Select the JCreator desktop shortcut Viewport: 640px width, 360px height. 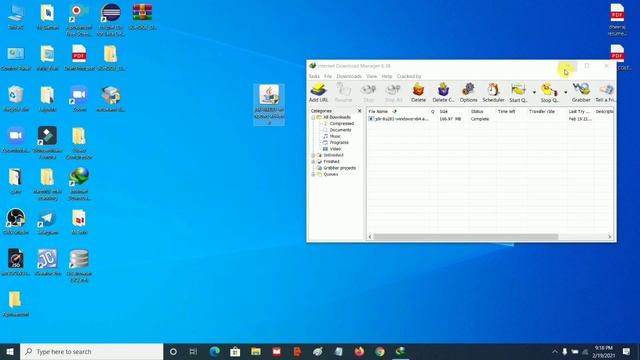(x=47, y=263)
